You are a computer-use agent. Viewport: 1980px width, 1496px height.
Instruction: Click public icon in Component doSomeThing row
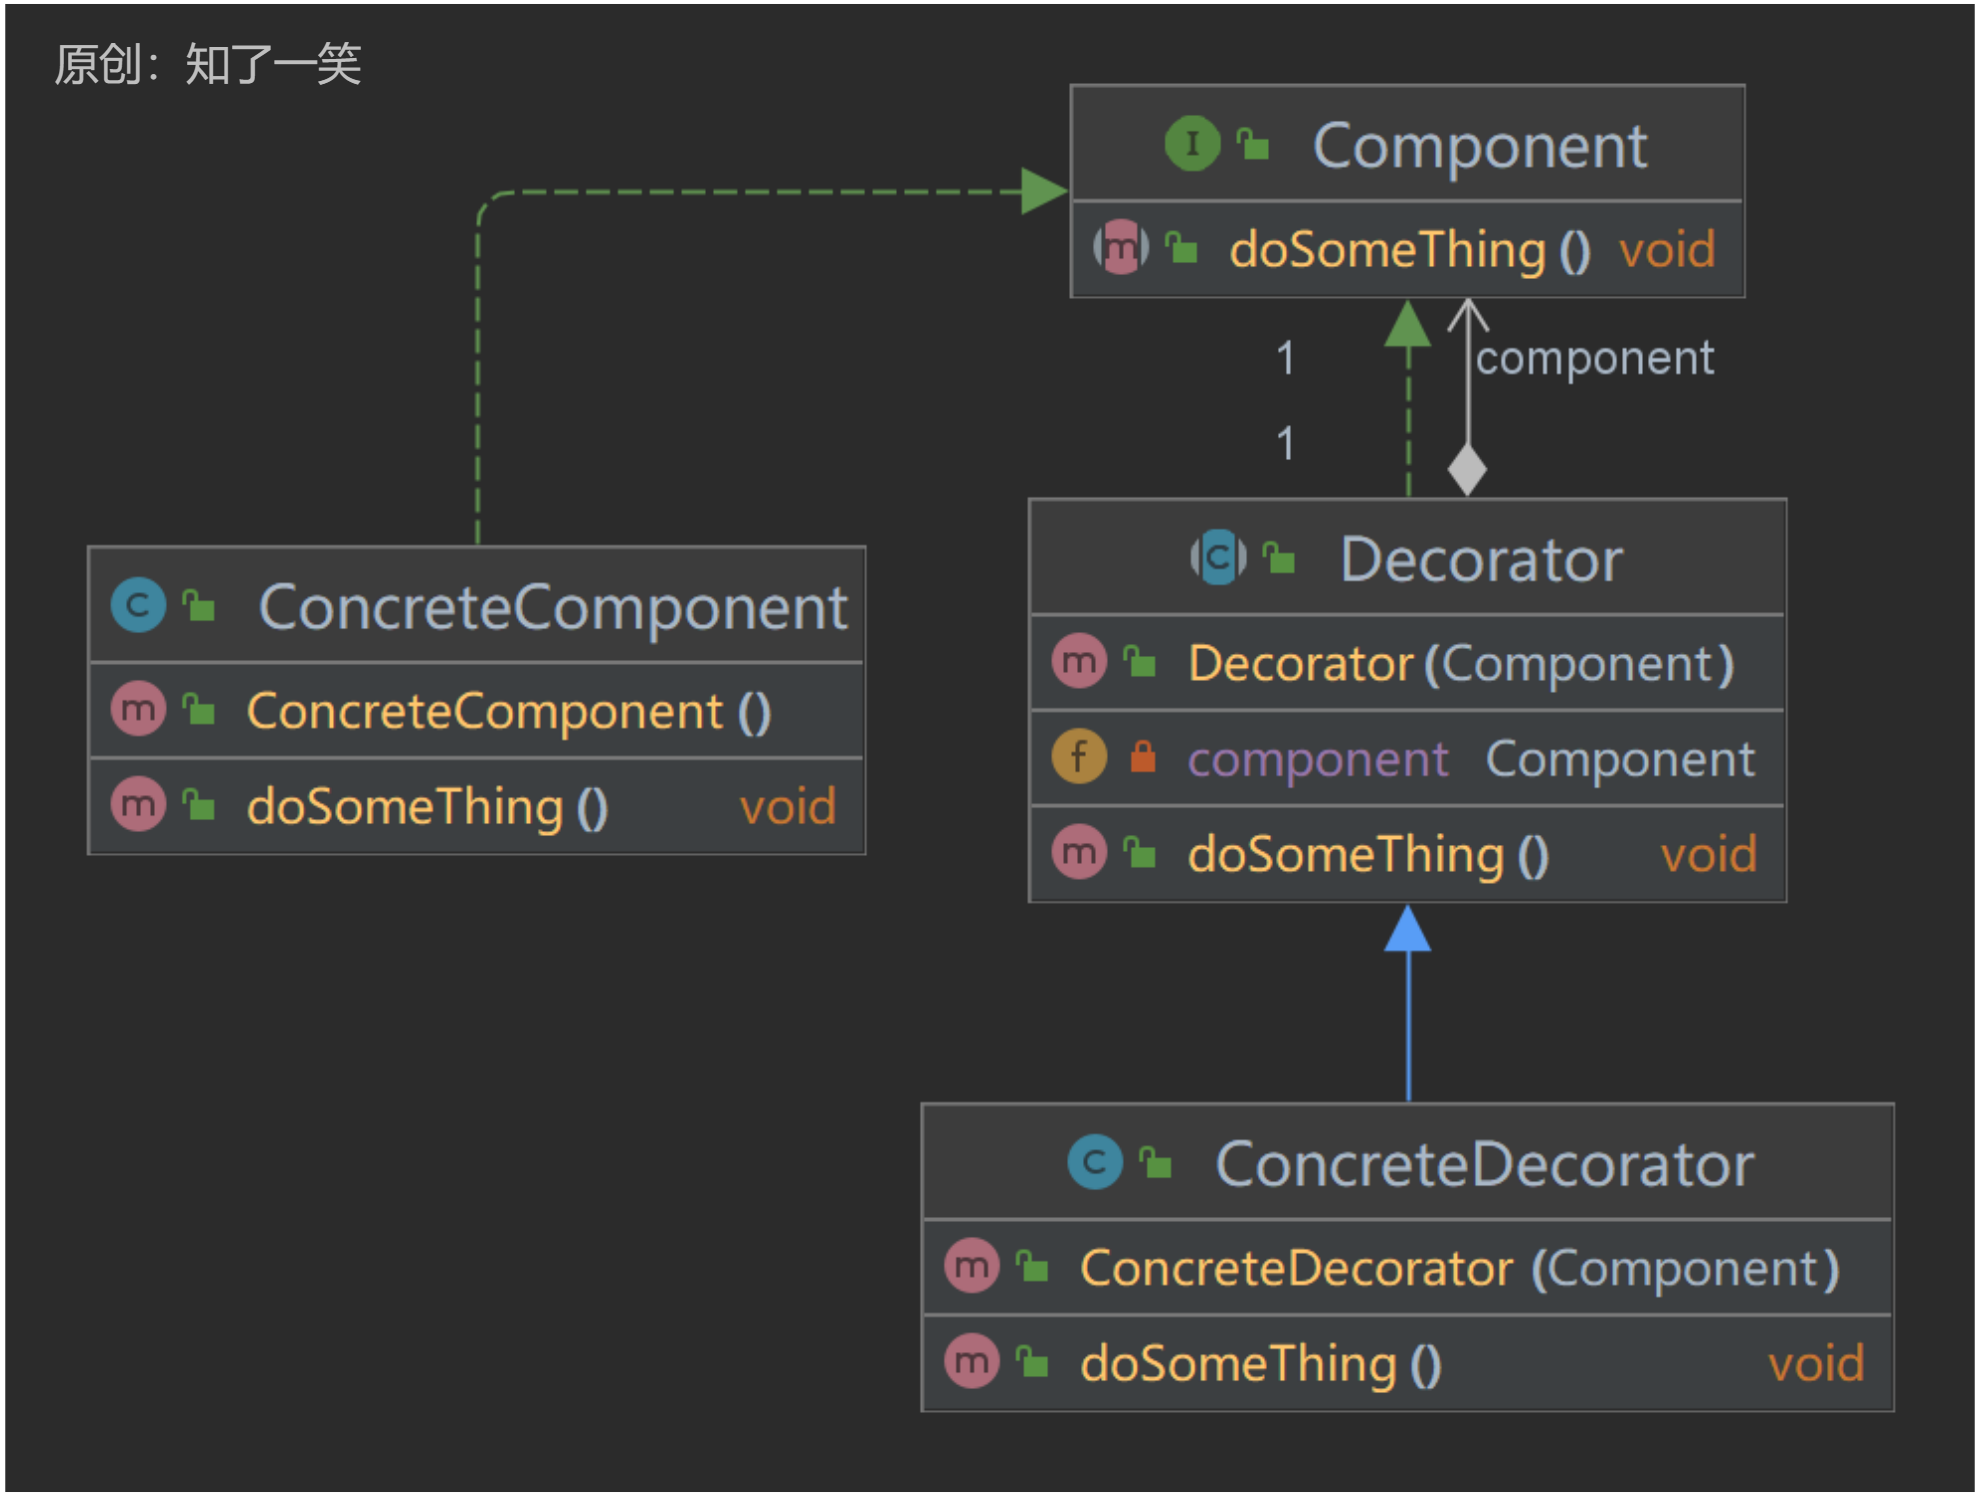1182,247
